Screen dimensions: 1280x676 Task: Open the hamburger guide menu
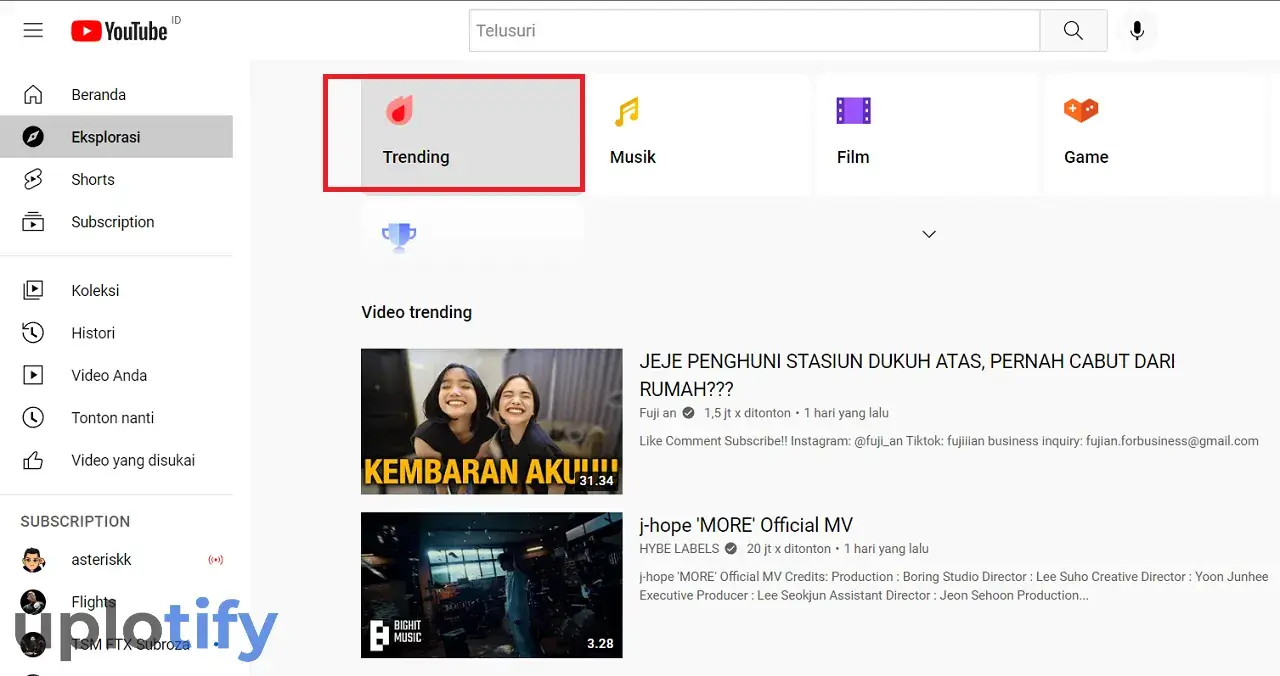[x=33, y=31]
